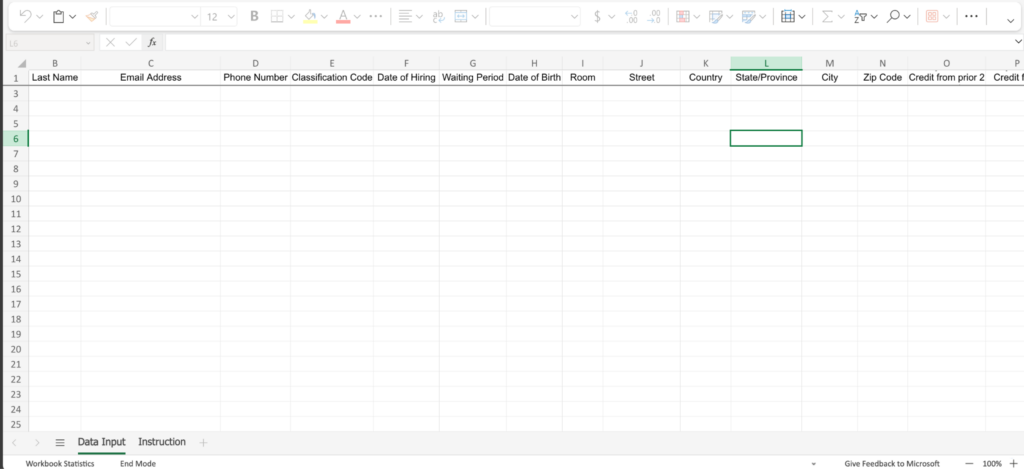Screen dimensions: 1024x469
Task: Click the State/Province header cell
Action: [x=766, y=77]
